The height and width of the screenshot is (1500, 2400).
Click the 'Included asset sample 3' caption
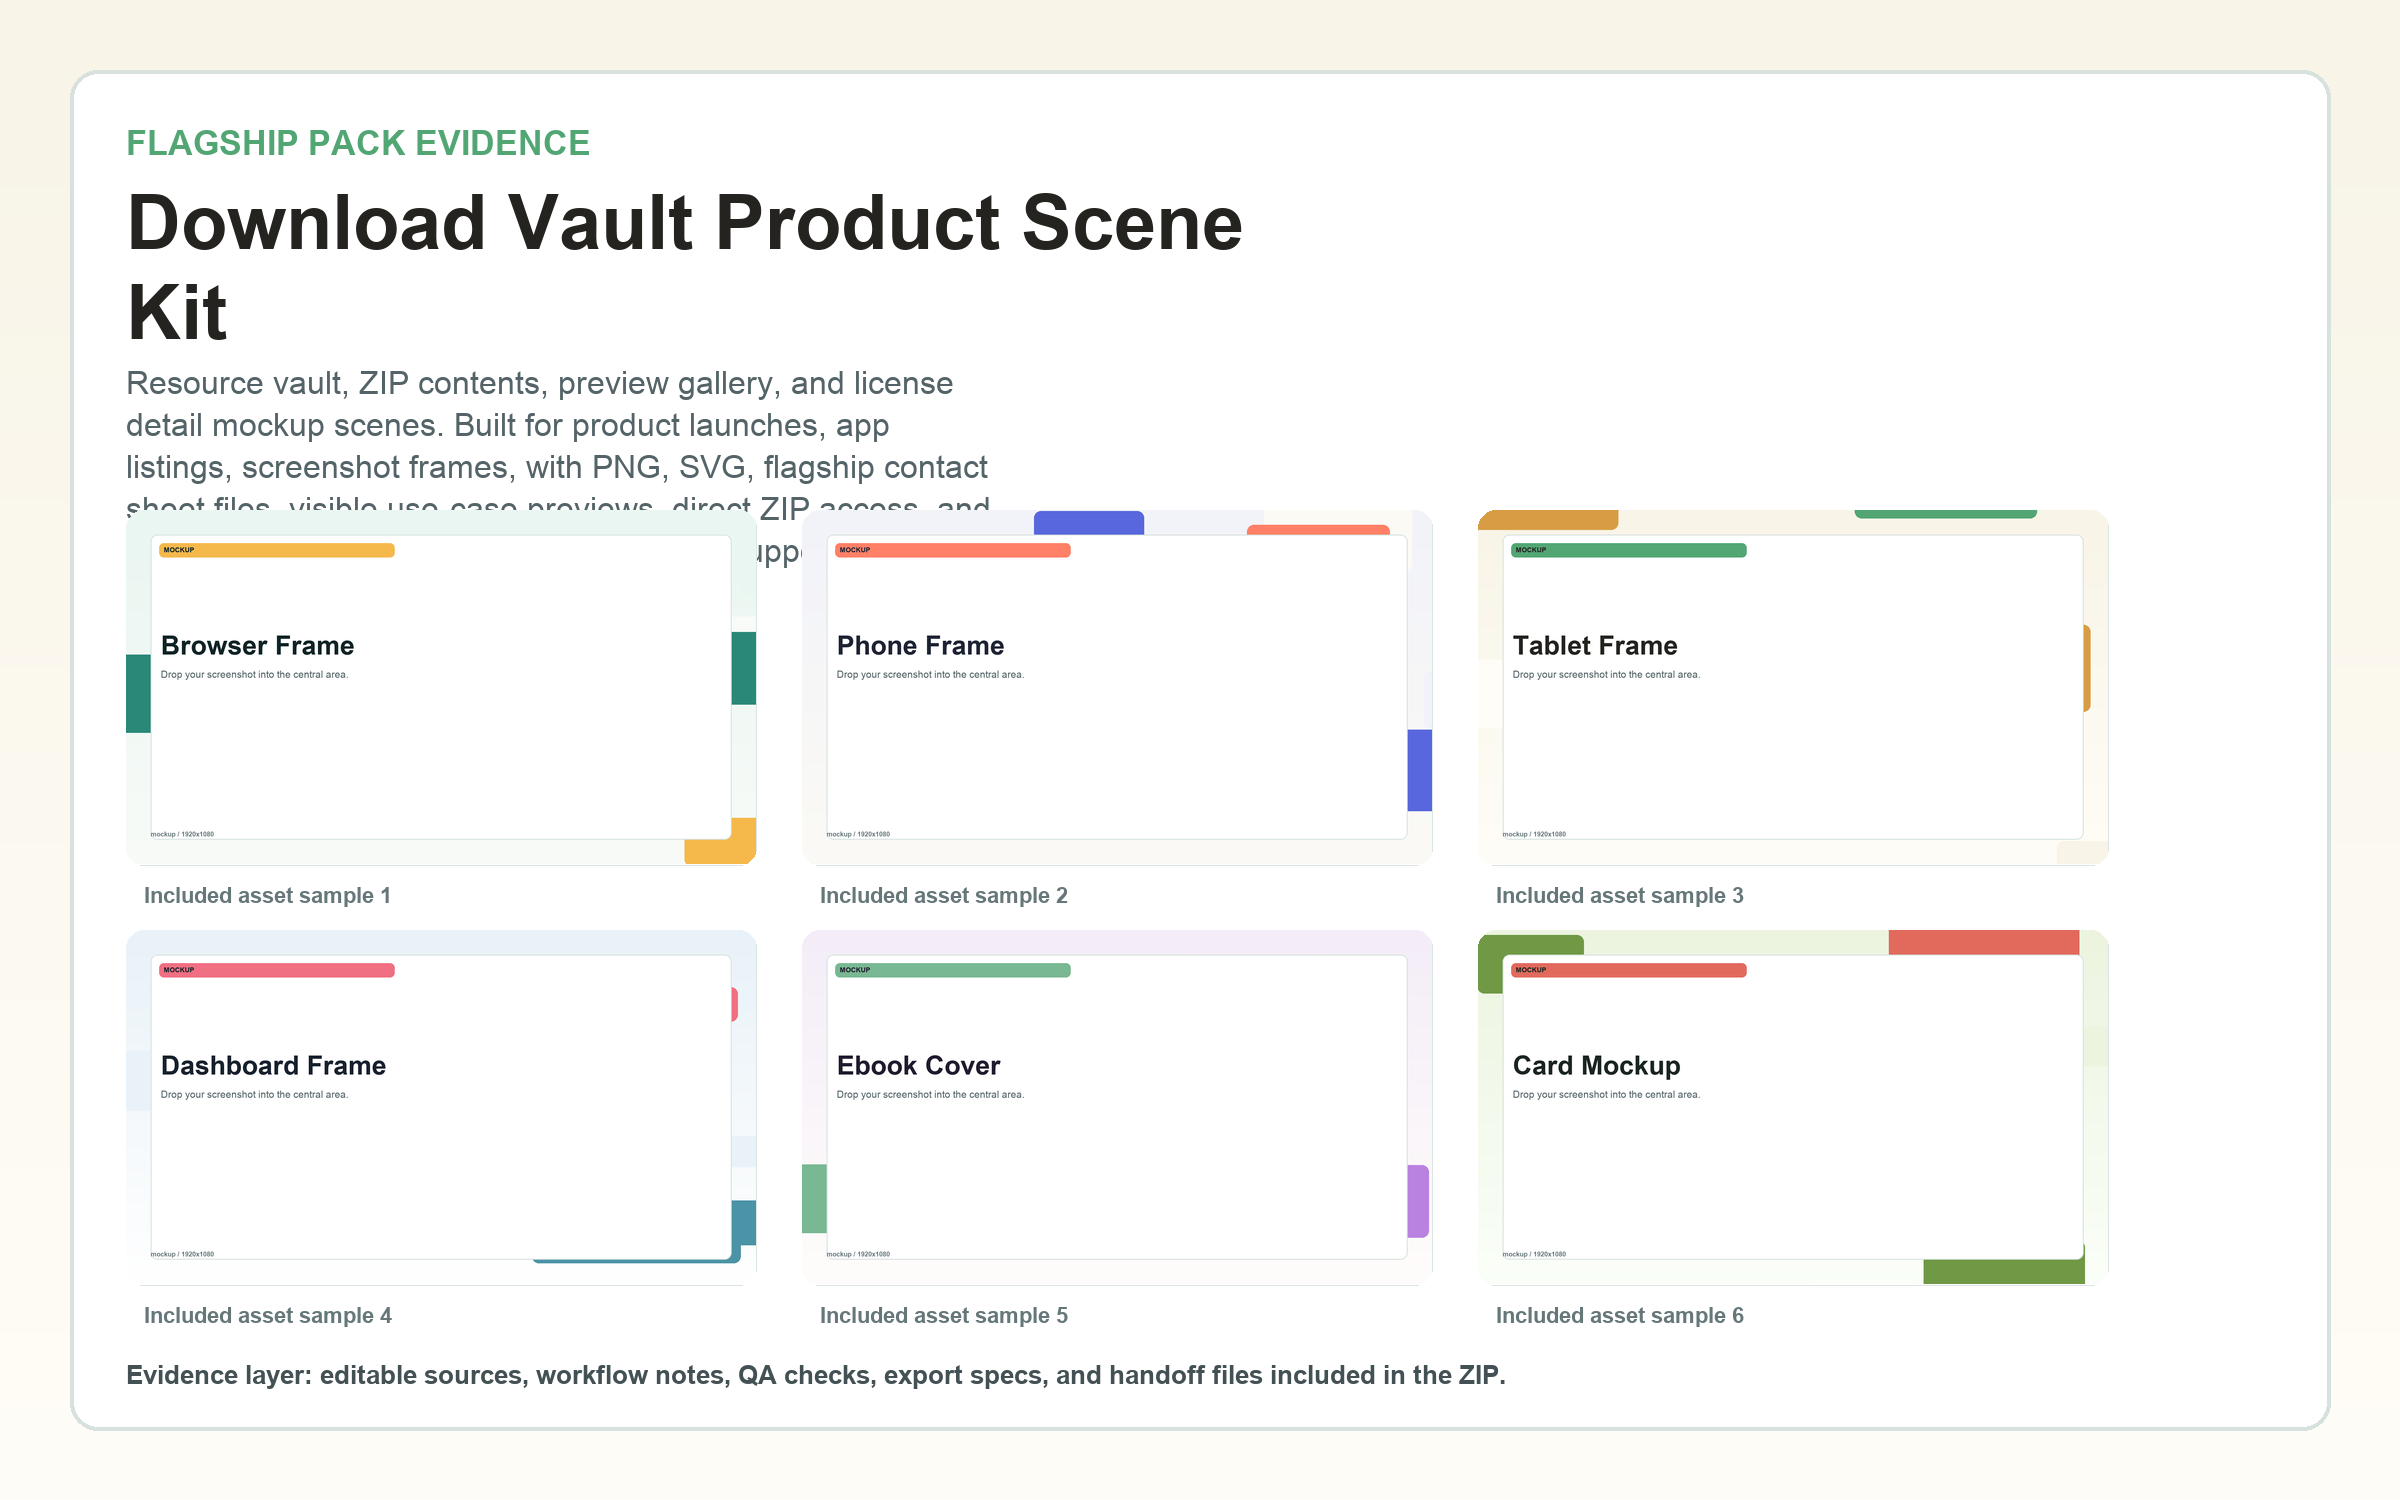click(1619, 896)
